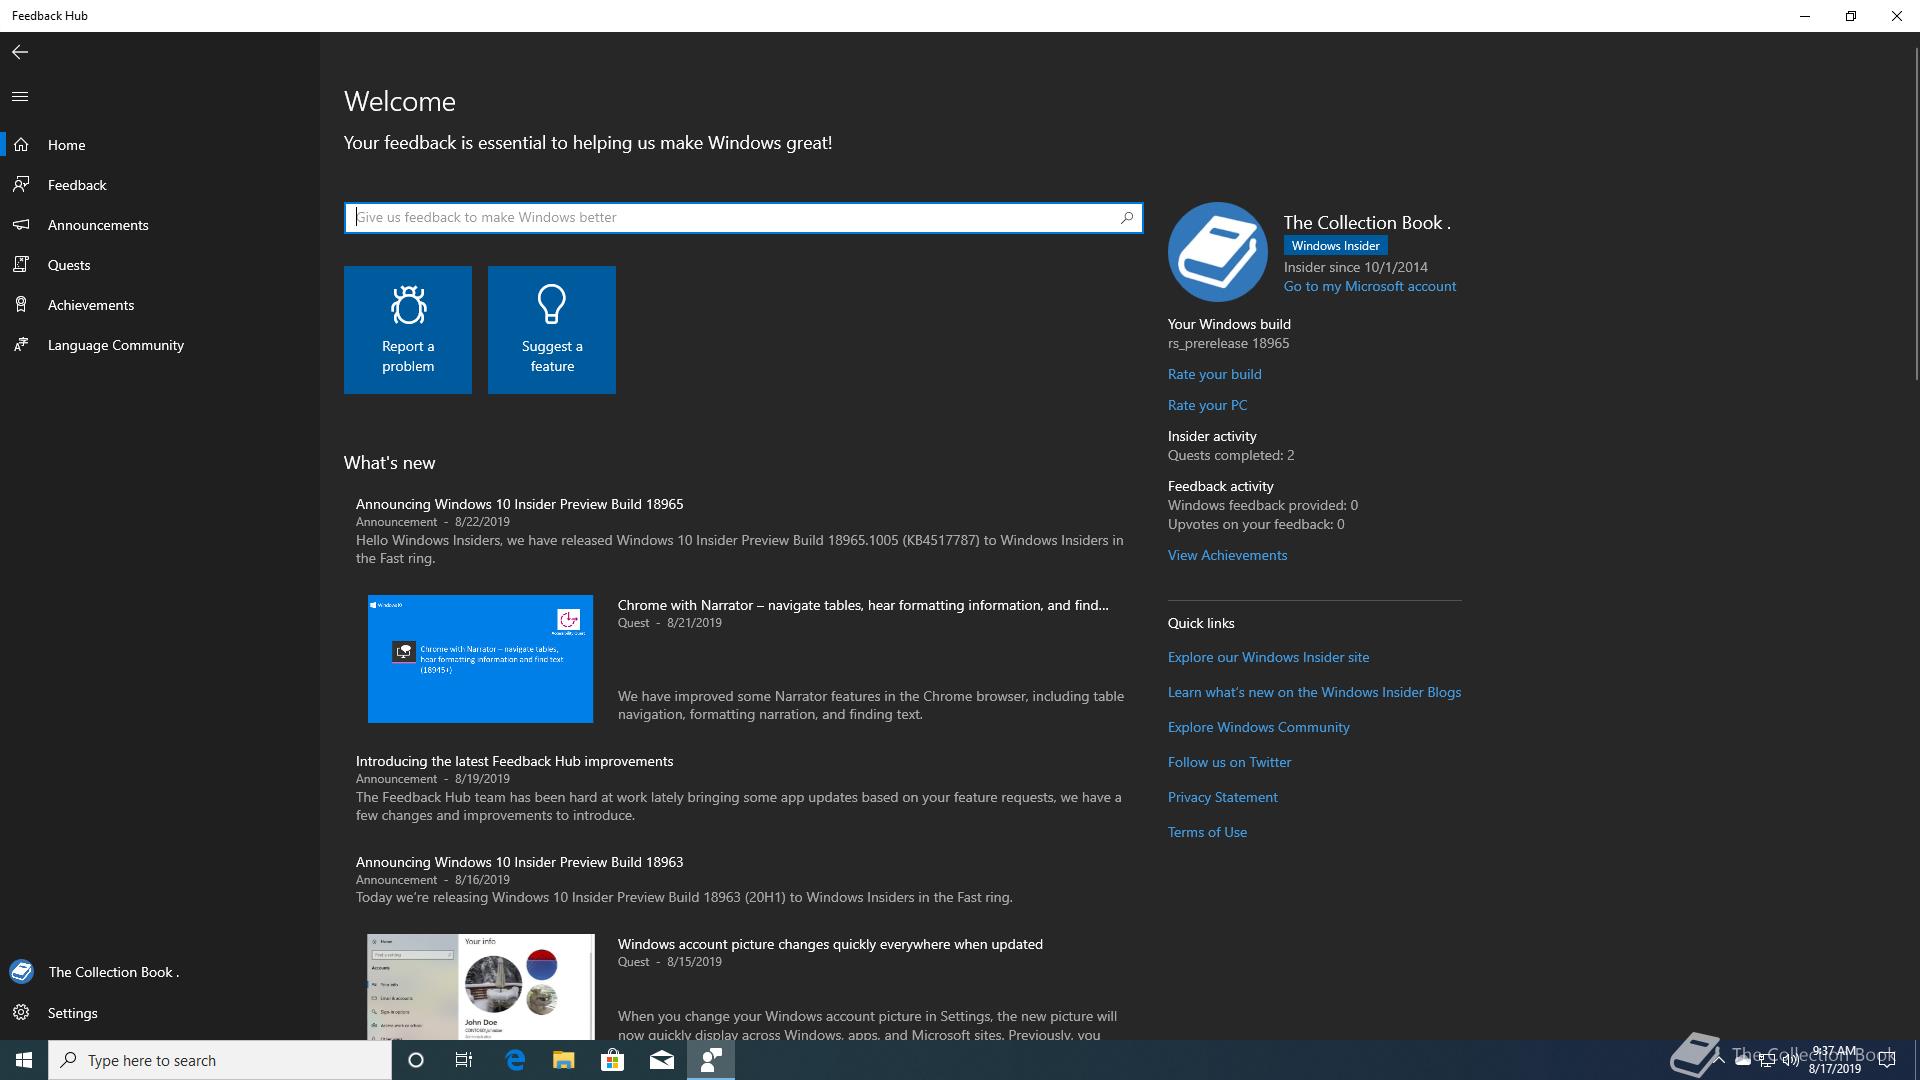Open the Quests page
Screen dimensions: 1920x1080
click(160, 265)
